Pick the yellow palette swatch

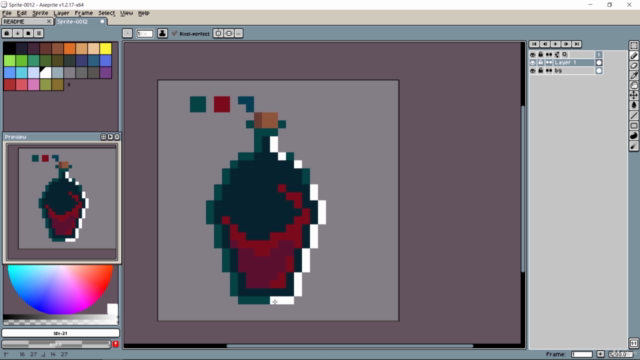coord(106,49)
